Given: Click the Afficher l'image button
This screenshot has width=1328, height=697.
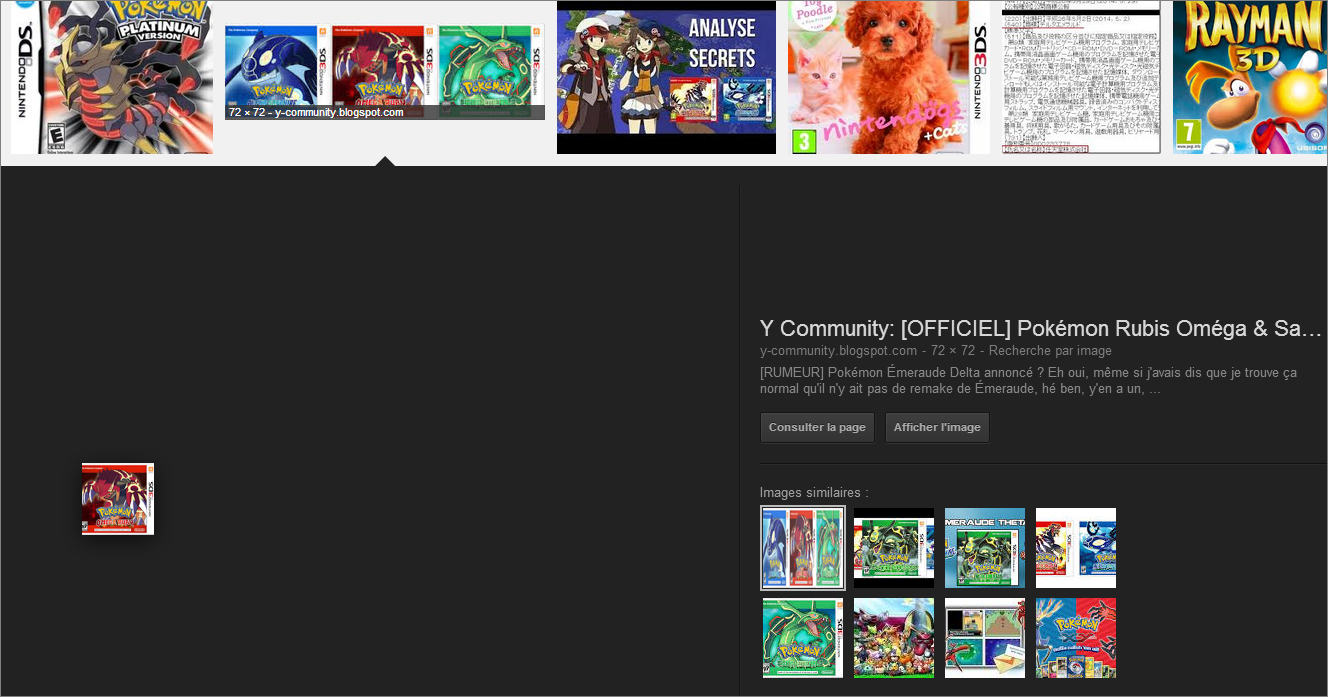Looking at the screenshot, I should coord(937,427).
